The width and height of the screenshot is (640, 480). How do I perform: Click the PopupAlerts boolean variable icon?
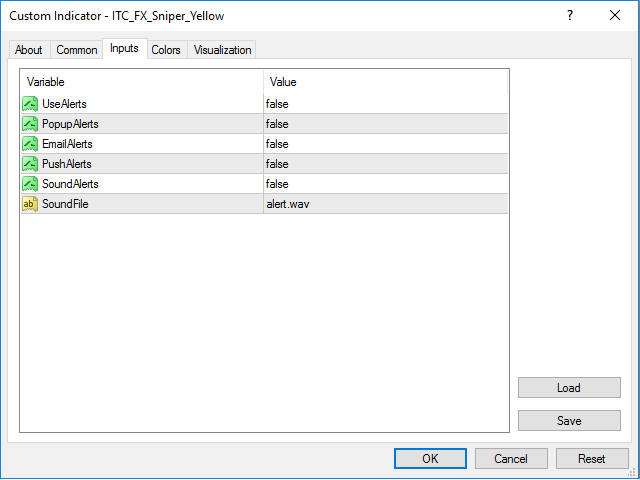pyautogui.click(x=30, y=124)
